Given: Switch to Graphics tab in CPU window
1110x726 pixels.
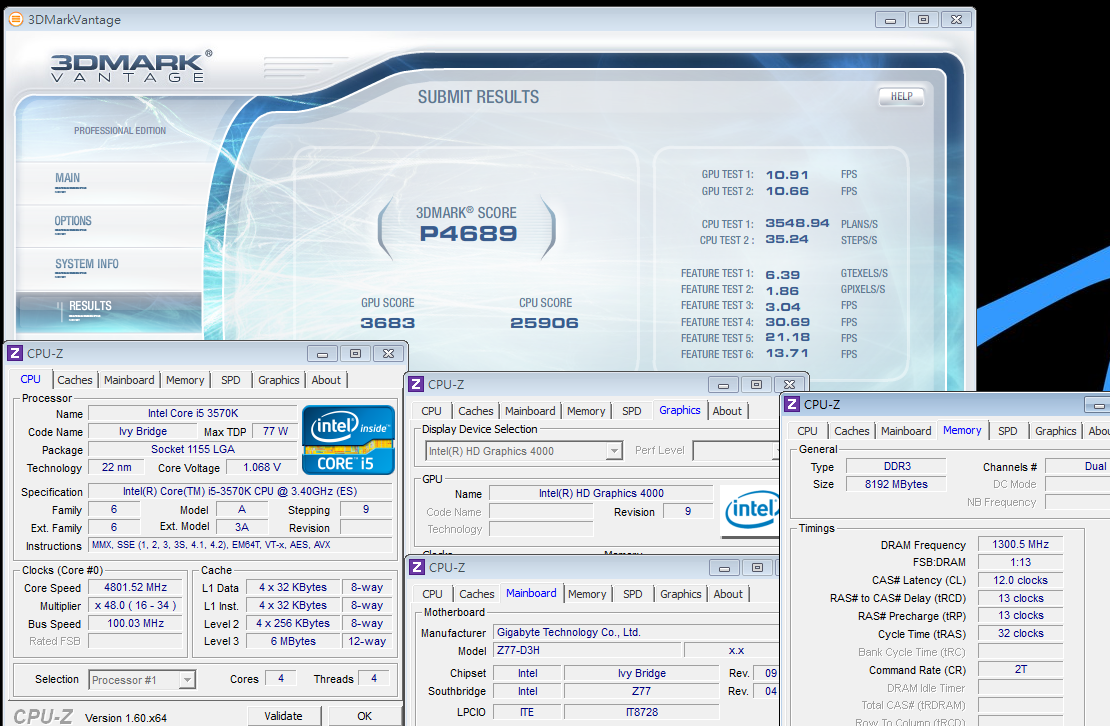Looking at the screenshot, I should pos(279,380).
